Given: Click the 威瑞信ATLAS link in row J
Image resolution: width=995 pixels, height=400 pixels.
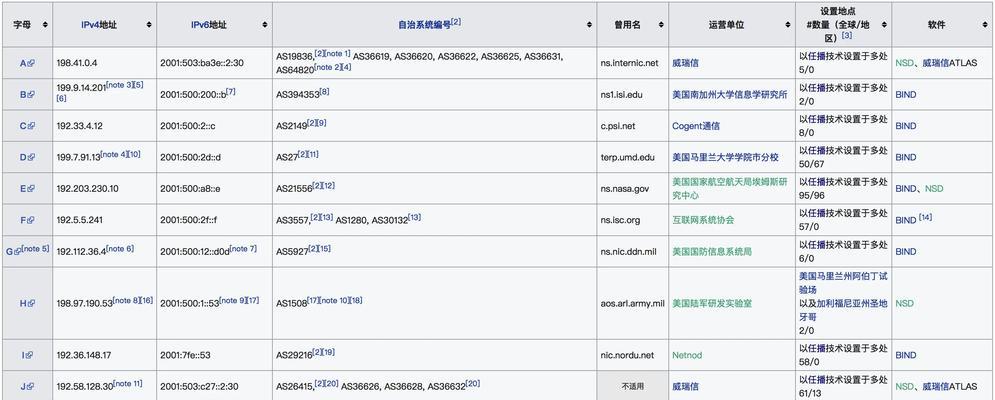Looking at the screenshot, I should click(x=949, y=386).
